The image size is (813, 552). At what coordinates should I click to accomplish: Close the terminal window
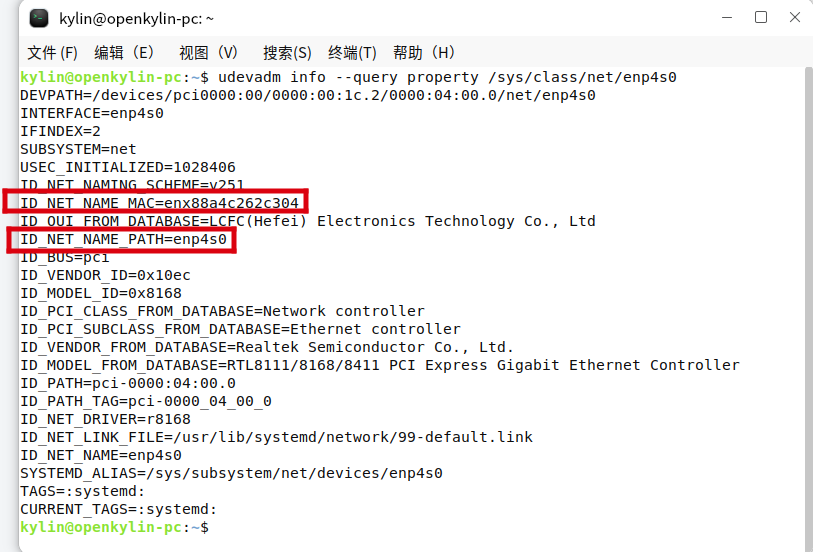(795, 18)
